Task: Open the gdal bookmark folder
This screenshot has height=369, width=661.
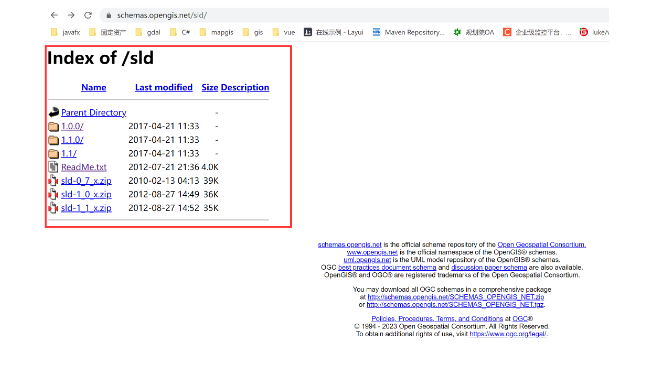Action: (148, 32)
